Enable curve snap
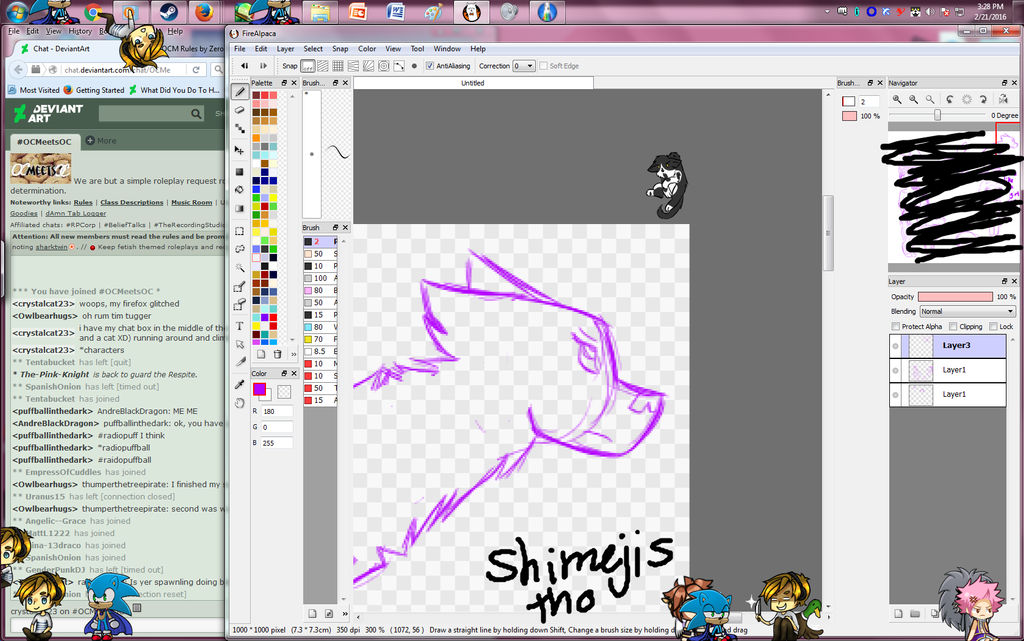This screenshot has width=1024, height=641. pos(398,66)
